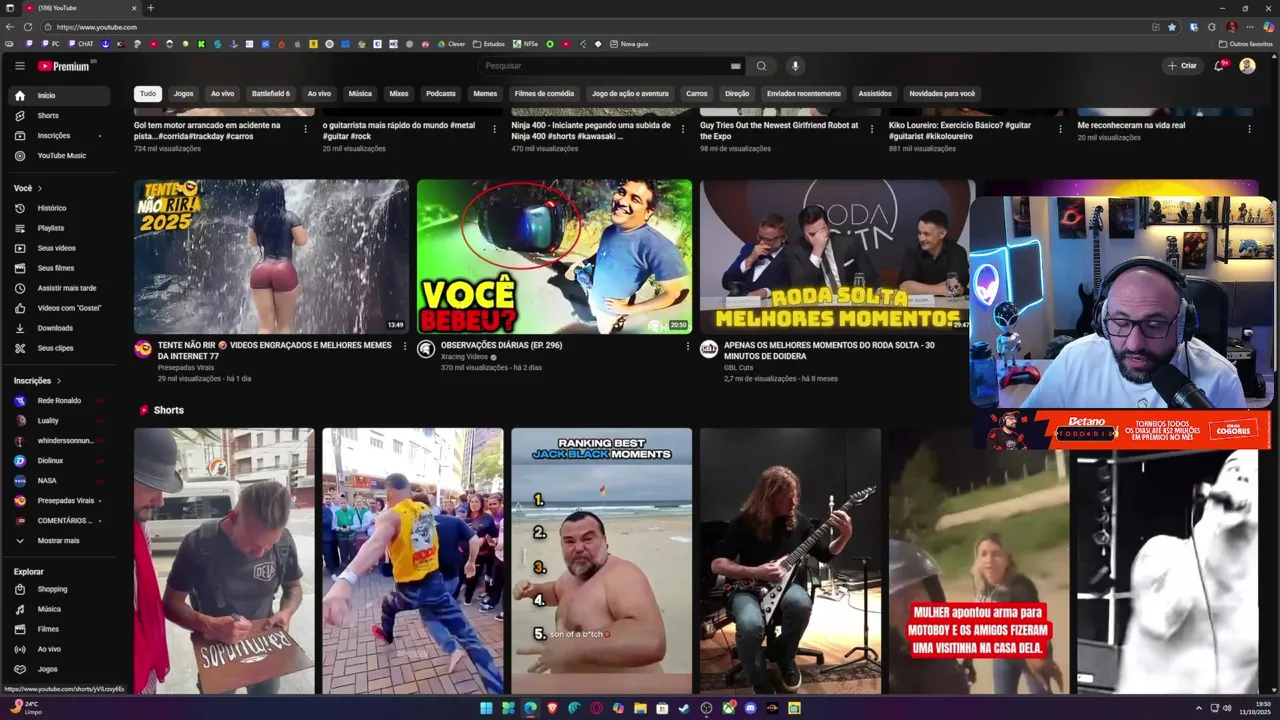Open Ao vivo under Explorar
Screen dimensions: 1280x720
point(60,649)
